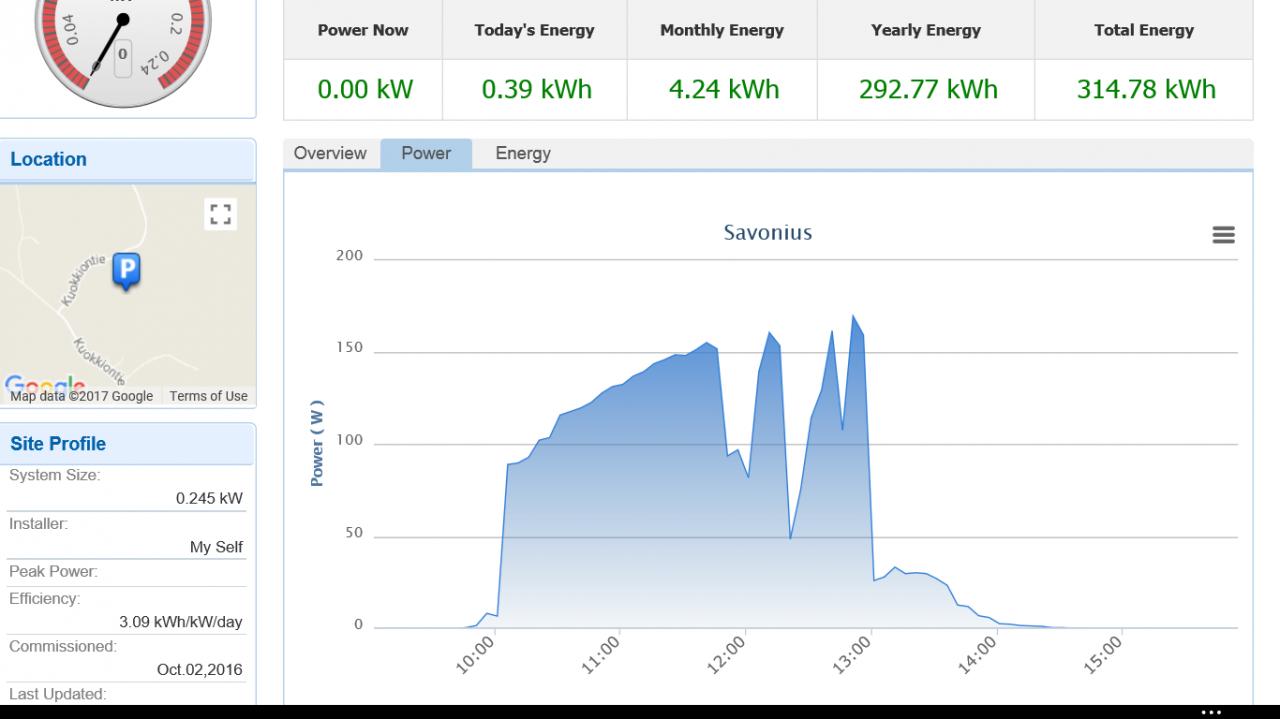1280x719 pixels.
Task: Click Yearly Energy value 292.77 kWh
Action: (928, 89)
